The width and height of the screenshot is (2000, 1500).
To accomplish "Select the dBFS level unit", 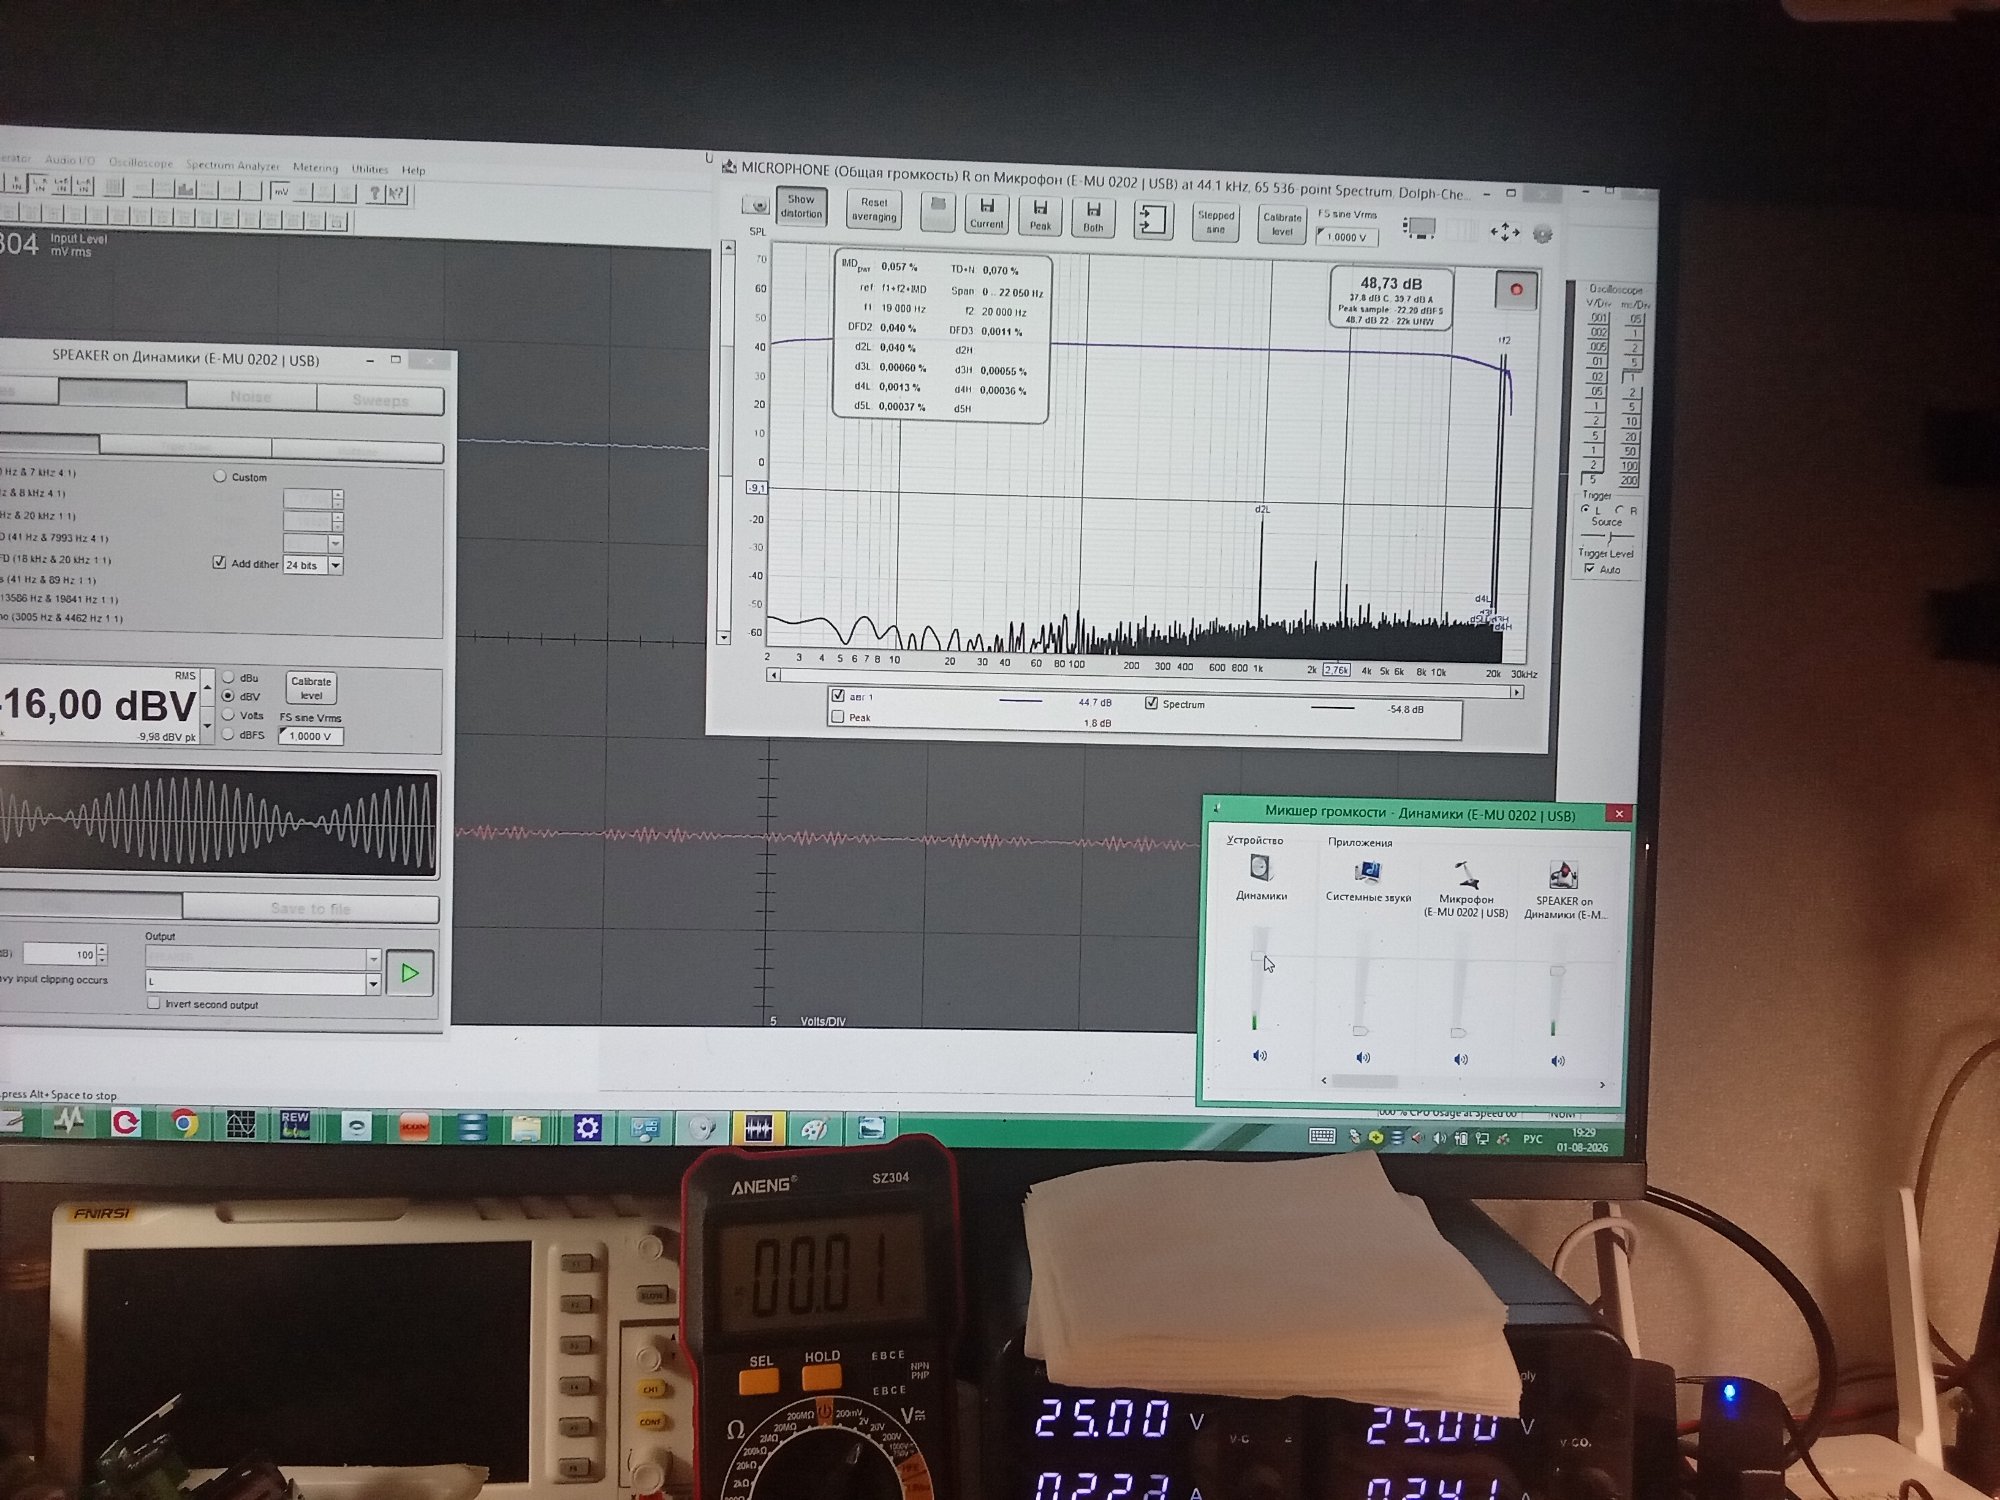I will [228, 734].
